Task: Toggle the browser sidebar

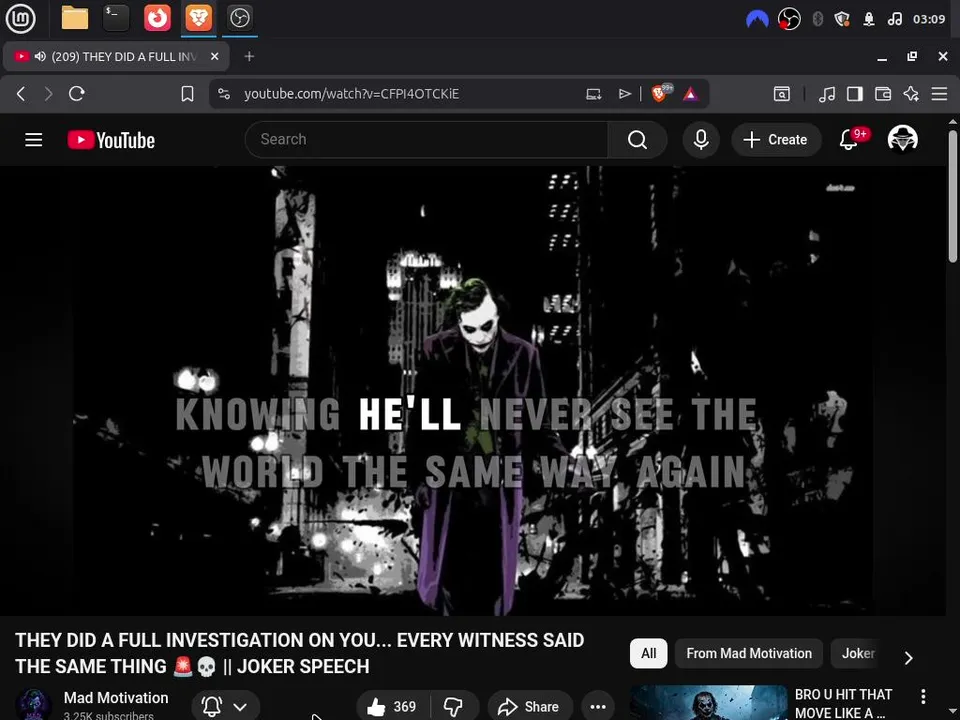Action: click(x=855, y=94)
